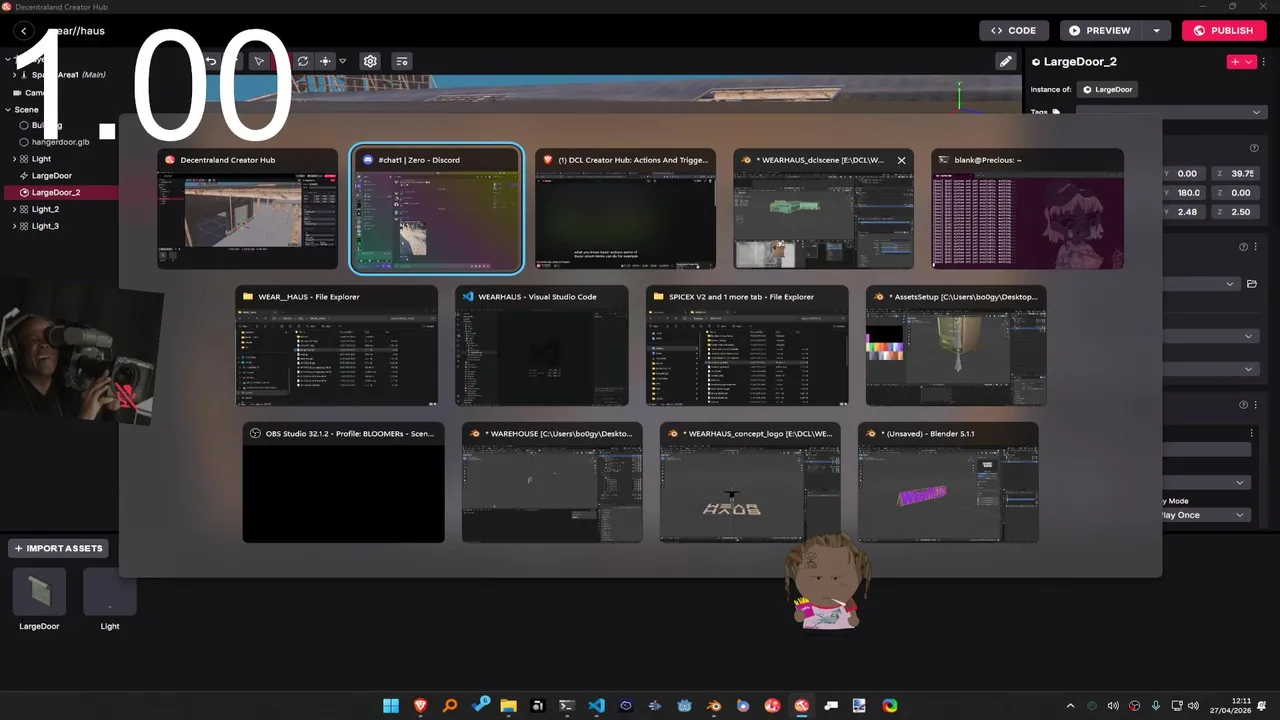The image size is (1280, 720).
Task: Open DCL Creator Hub Actions browser thumbnail
Action: (625, 209)
